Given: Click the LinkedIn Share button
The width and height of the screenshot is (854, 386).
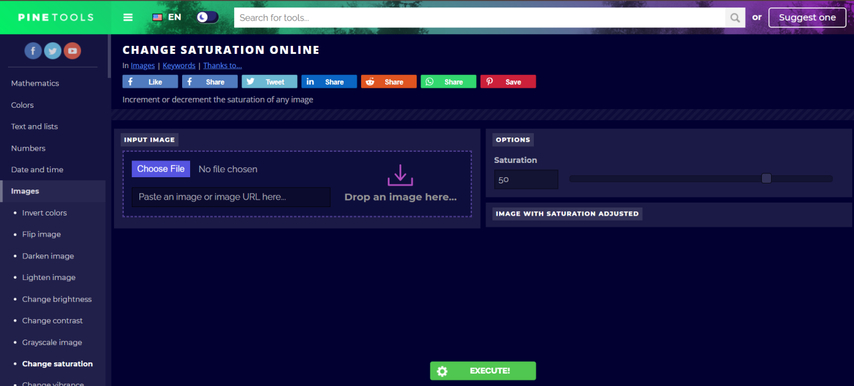Looking at the screenshot, I should 329,82.
